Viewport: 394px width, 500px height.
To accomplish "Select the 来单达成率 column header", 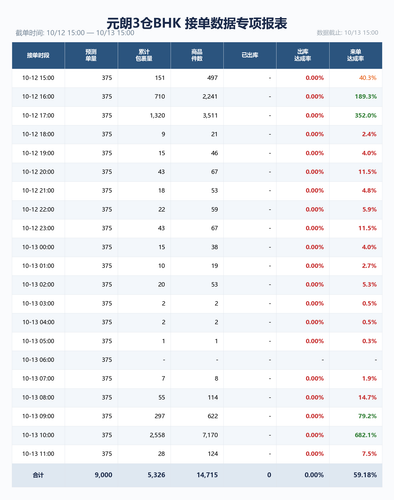I will [x=356, y=55].
